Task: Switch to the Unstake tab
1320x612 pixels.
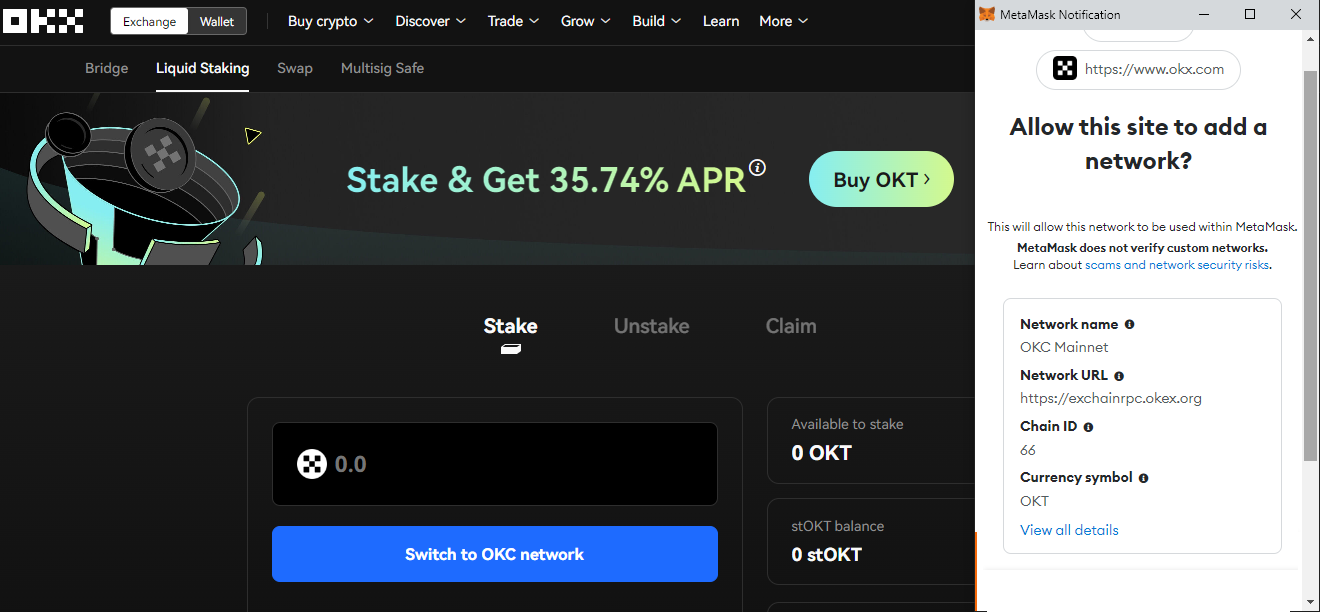Action: pyautogui.click(x=651, y=326)
